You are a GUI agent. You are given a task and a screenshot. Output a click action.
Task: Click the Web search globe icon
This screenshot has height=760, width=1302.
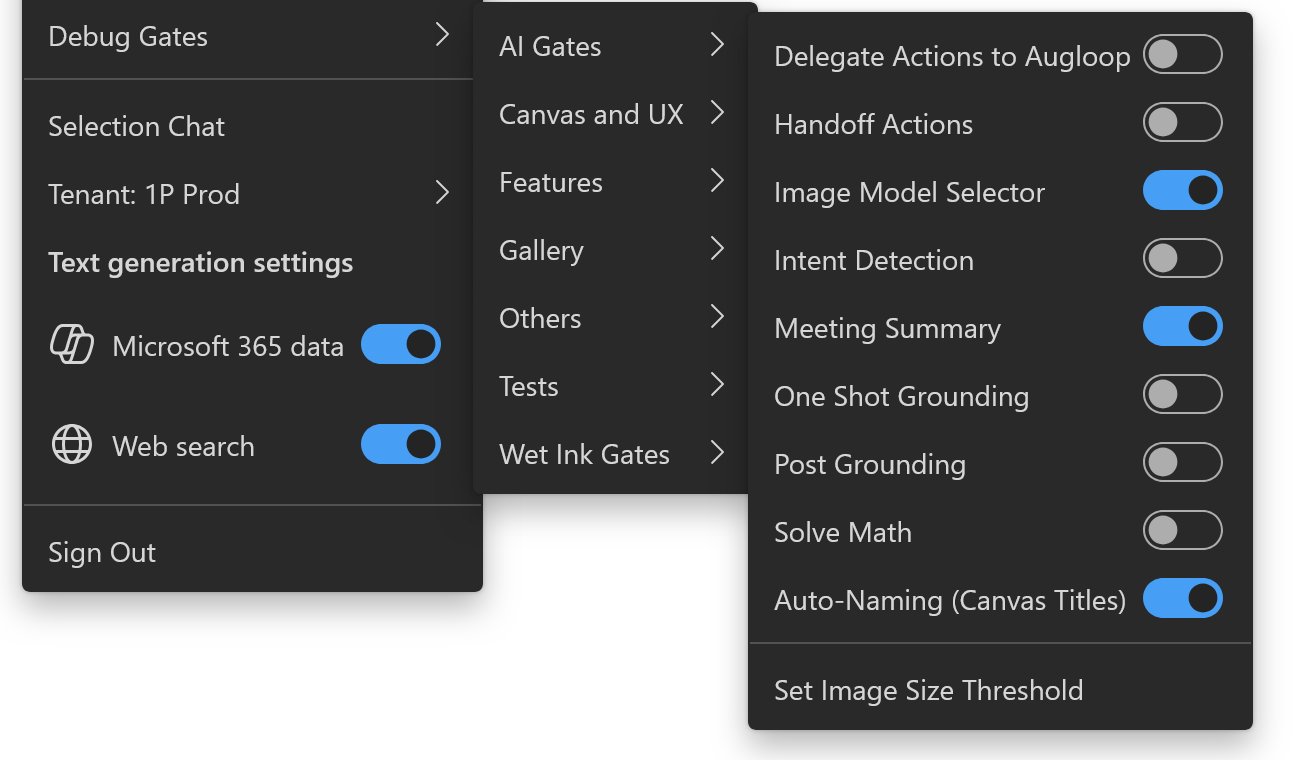68,444
